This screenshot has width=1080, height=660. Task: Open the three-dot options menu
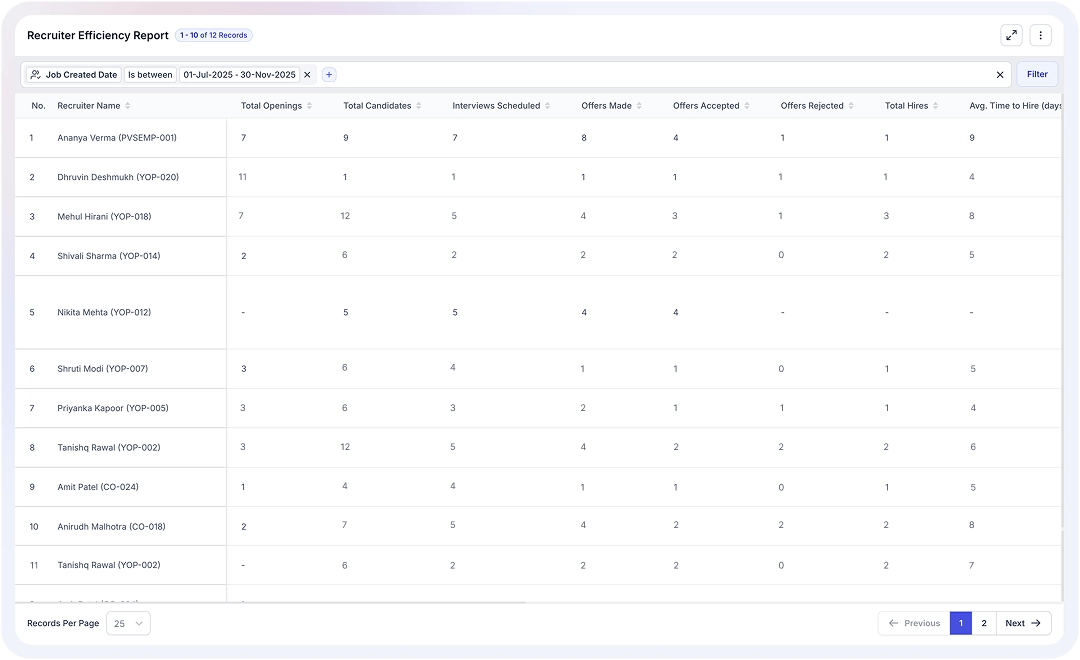pos(1040,34)
